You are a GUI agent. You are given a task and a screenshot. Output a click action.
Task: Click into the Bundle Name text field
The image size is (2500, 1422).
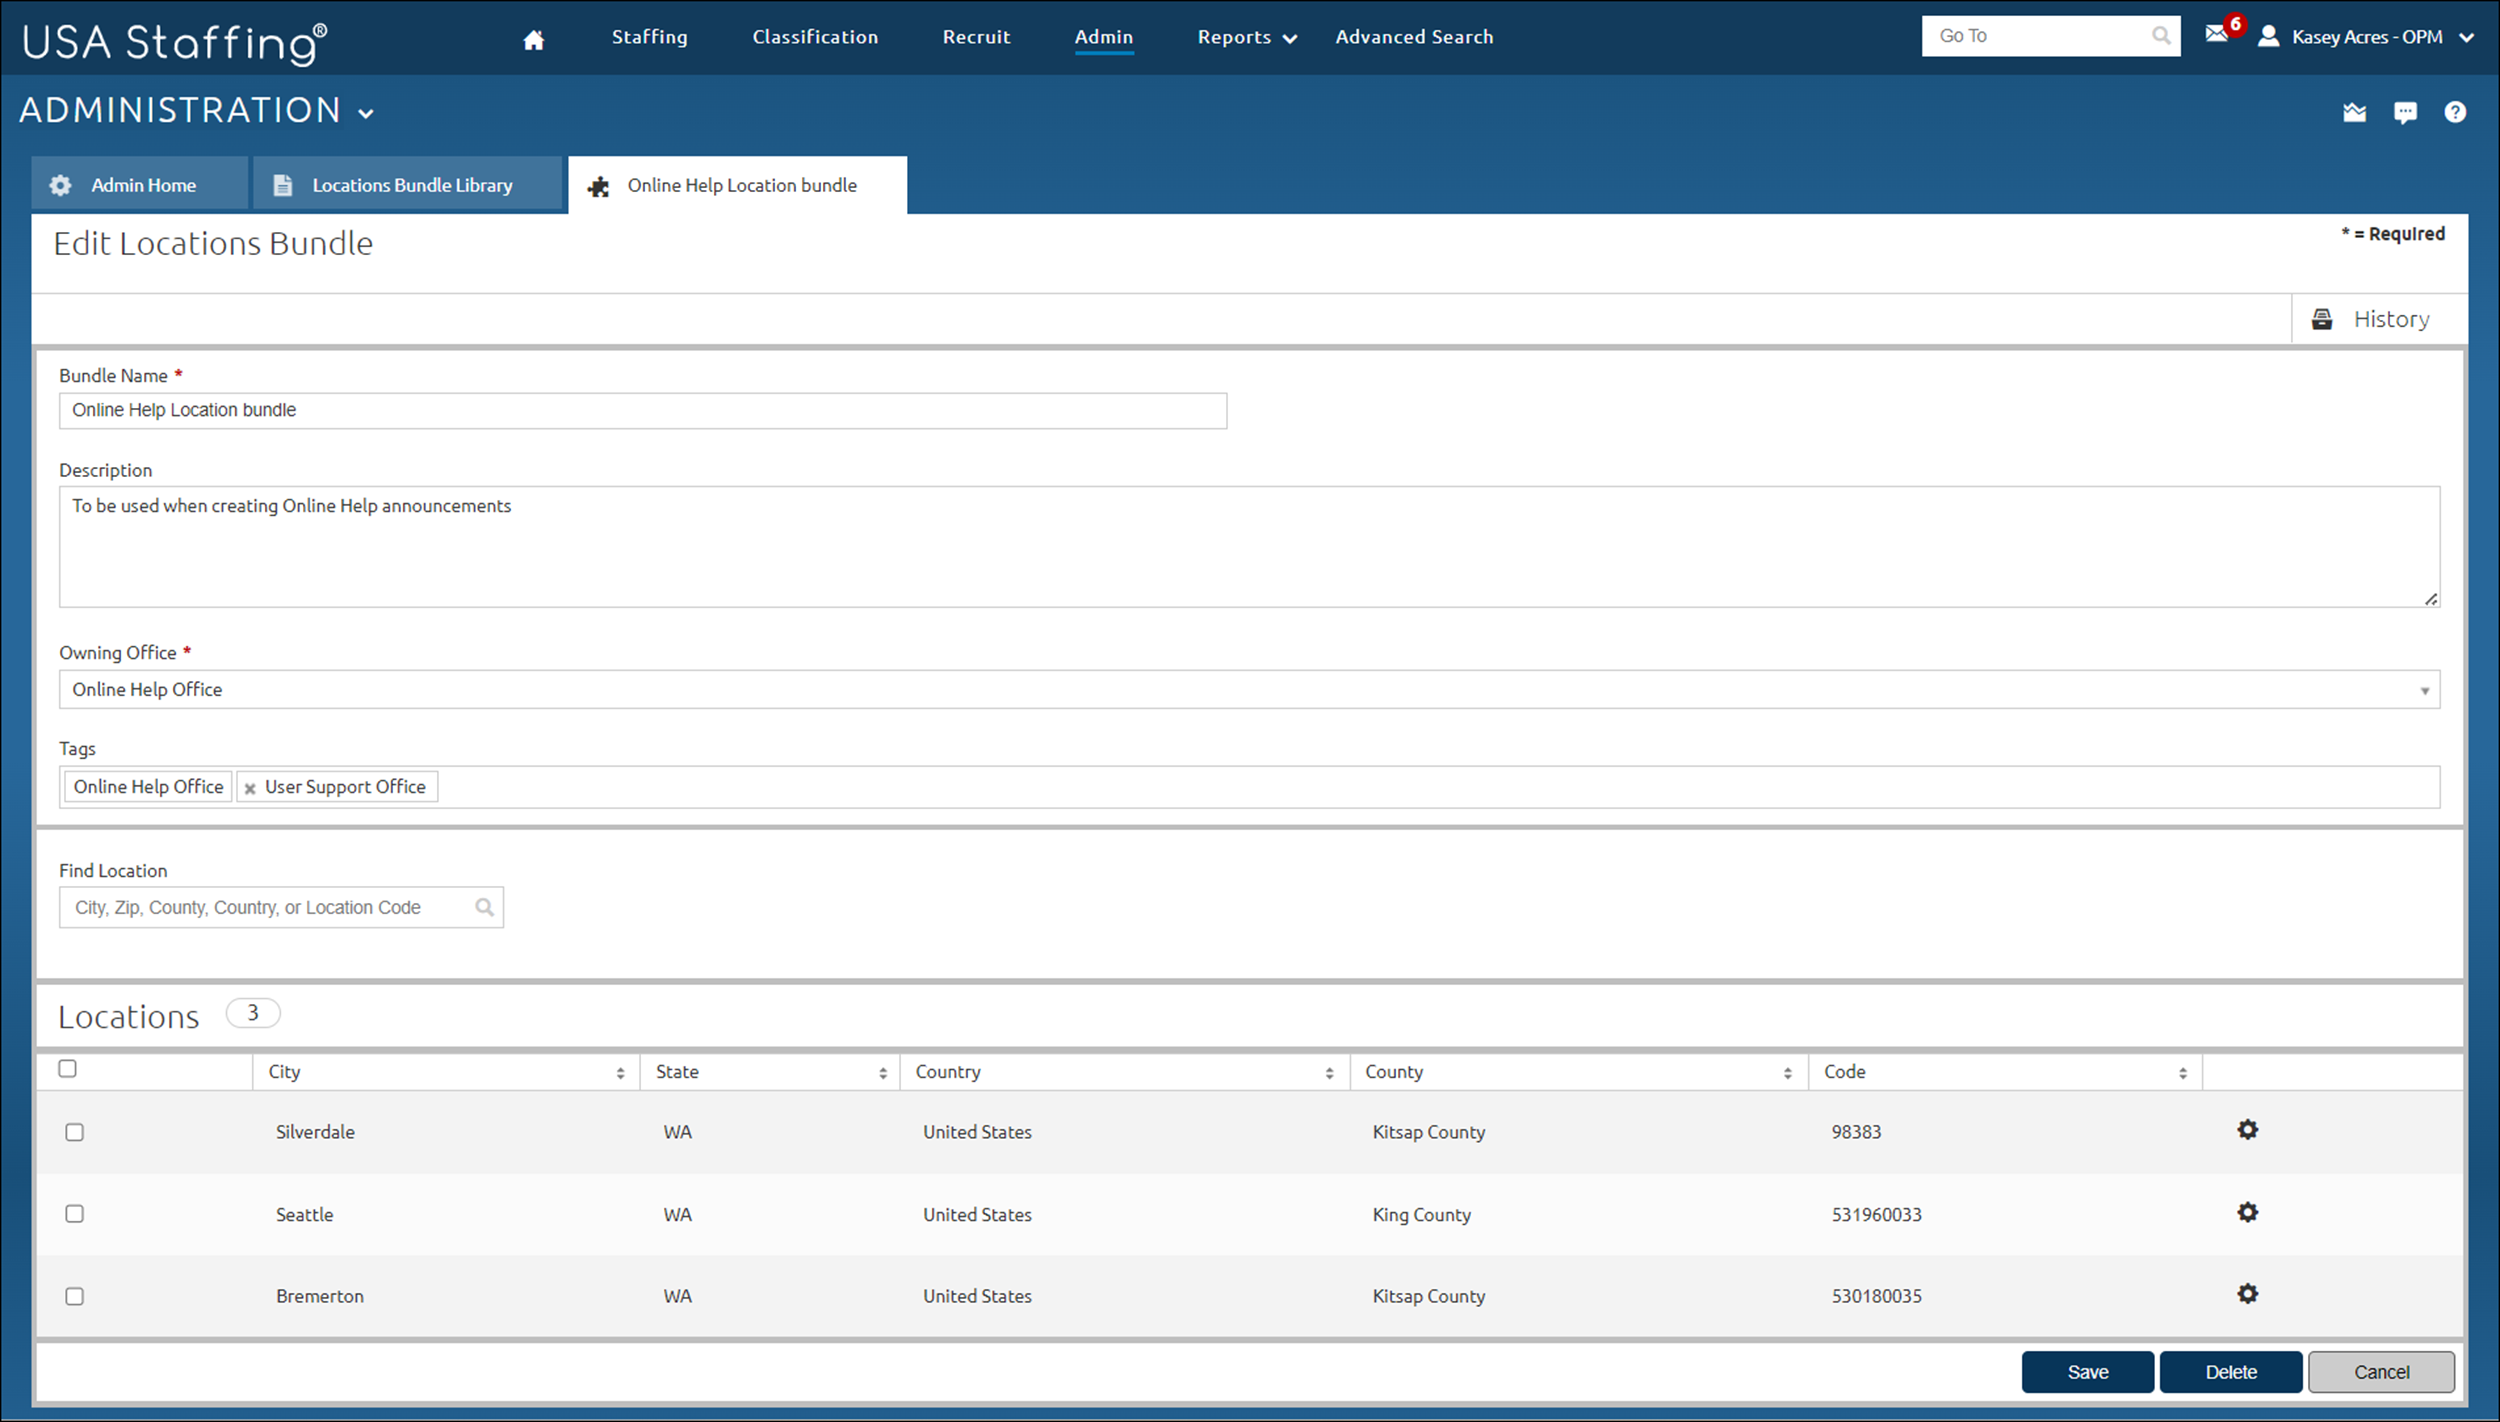click(x=642, y=411)
